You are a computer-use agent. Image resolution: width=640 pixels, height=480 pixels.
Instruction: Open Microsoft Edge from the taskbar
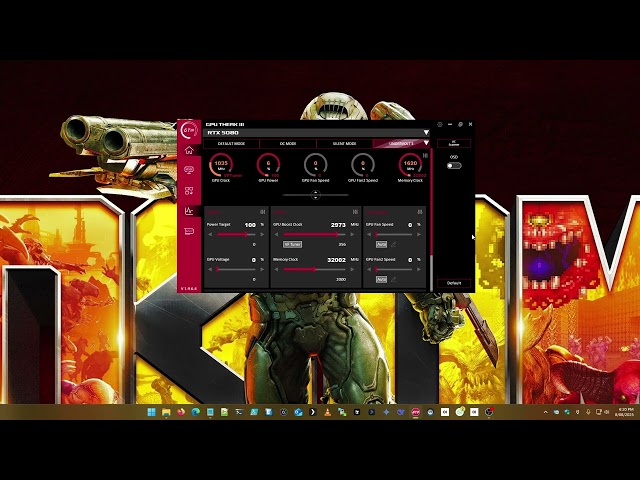coord(196,412)
